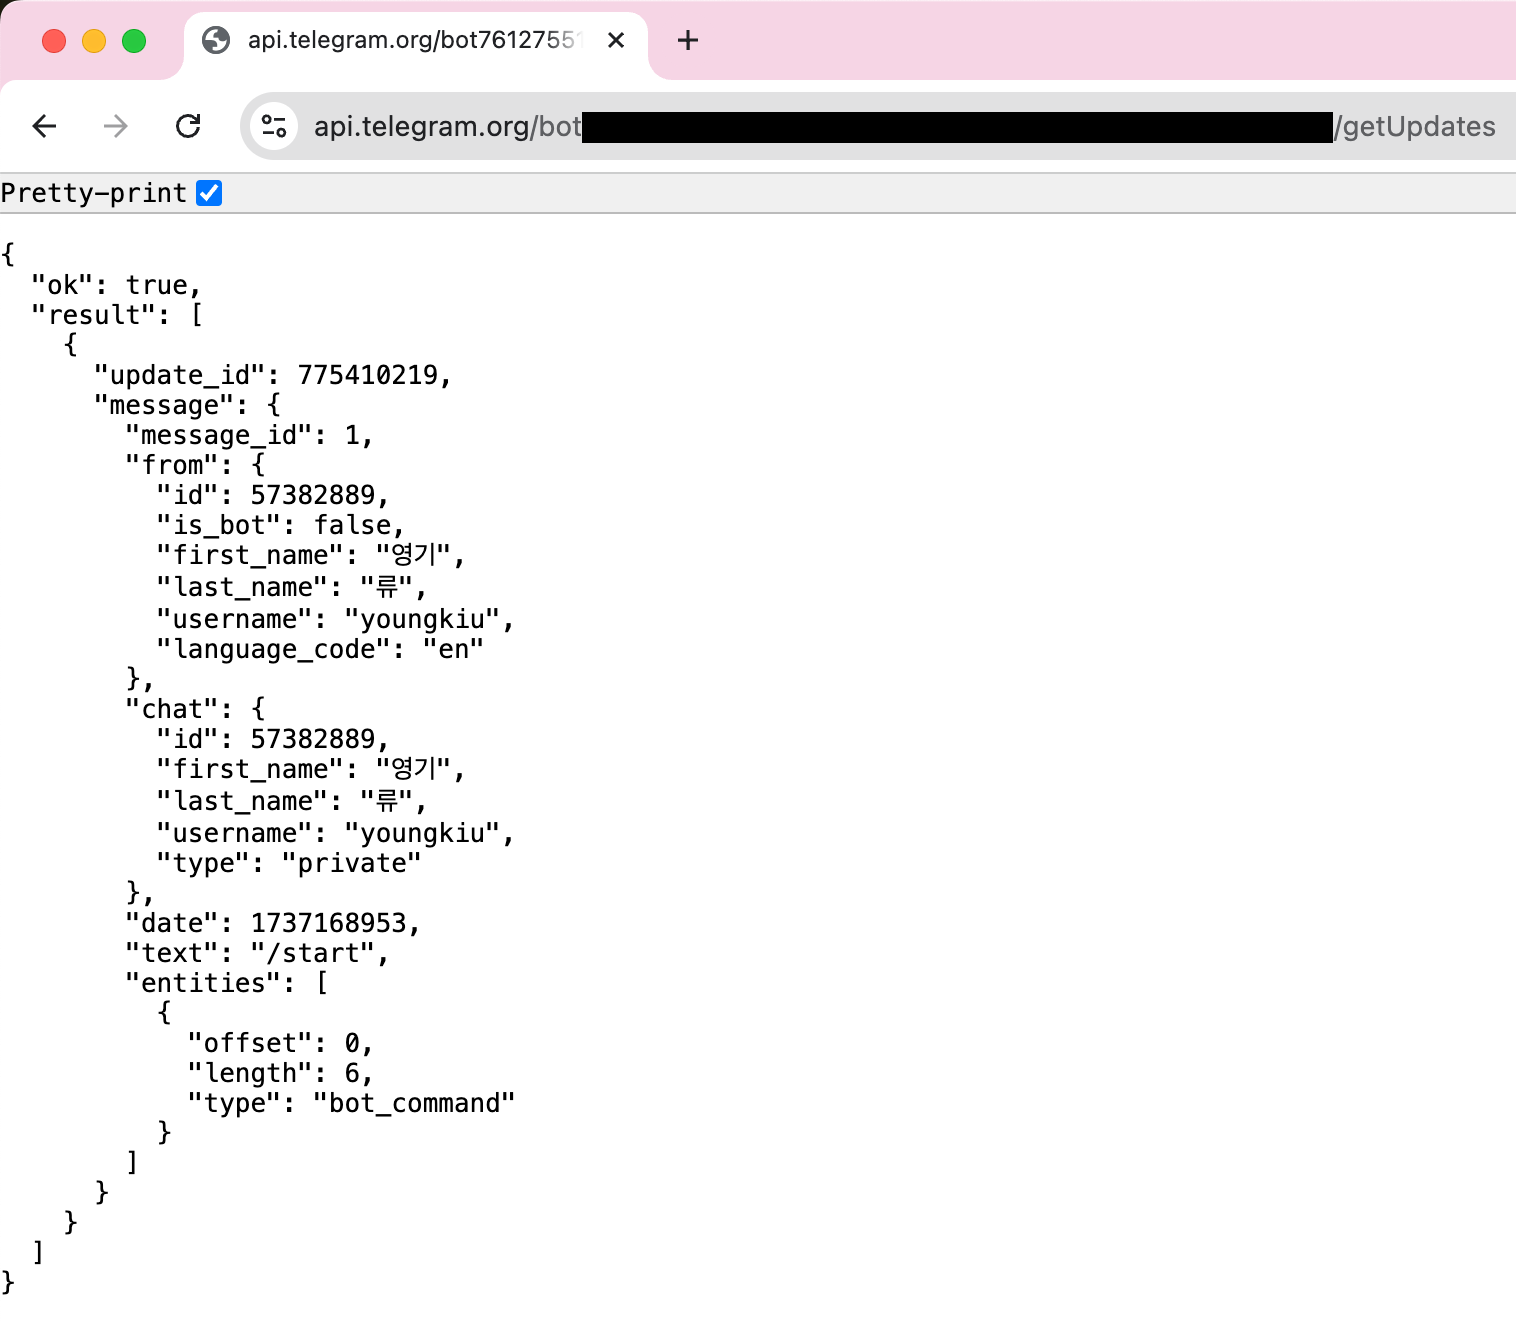Viewport: 1516px width, 1324px height.
Task: Open site information icon in address bar
Action: pos(274,126)
